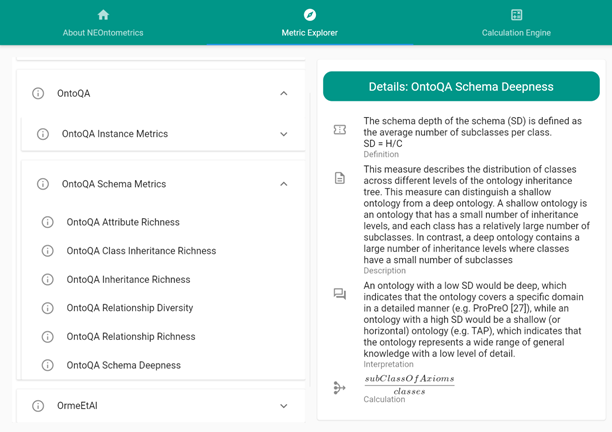The image size is (612, 432).
Task: Expand OntoQA Instance Metrics chevron
Action: pyautogui.click(x=284, y=134)
